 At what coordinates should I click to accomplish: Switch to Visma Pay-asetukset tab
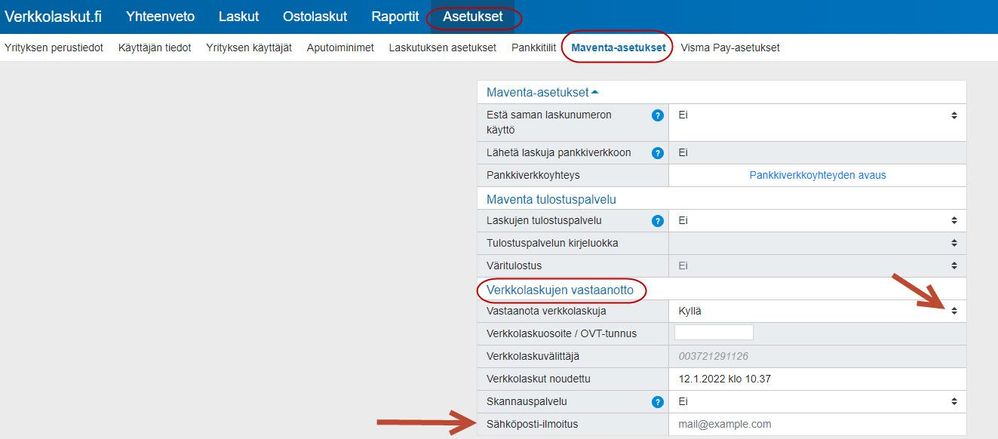[x=730, y=47]
